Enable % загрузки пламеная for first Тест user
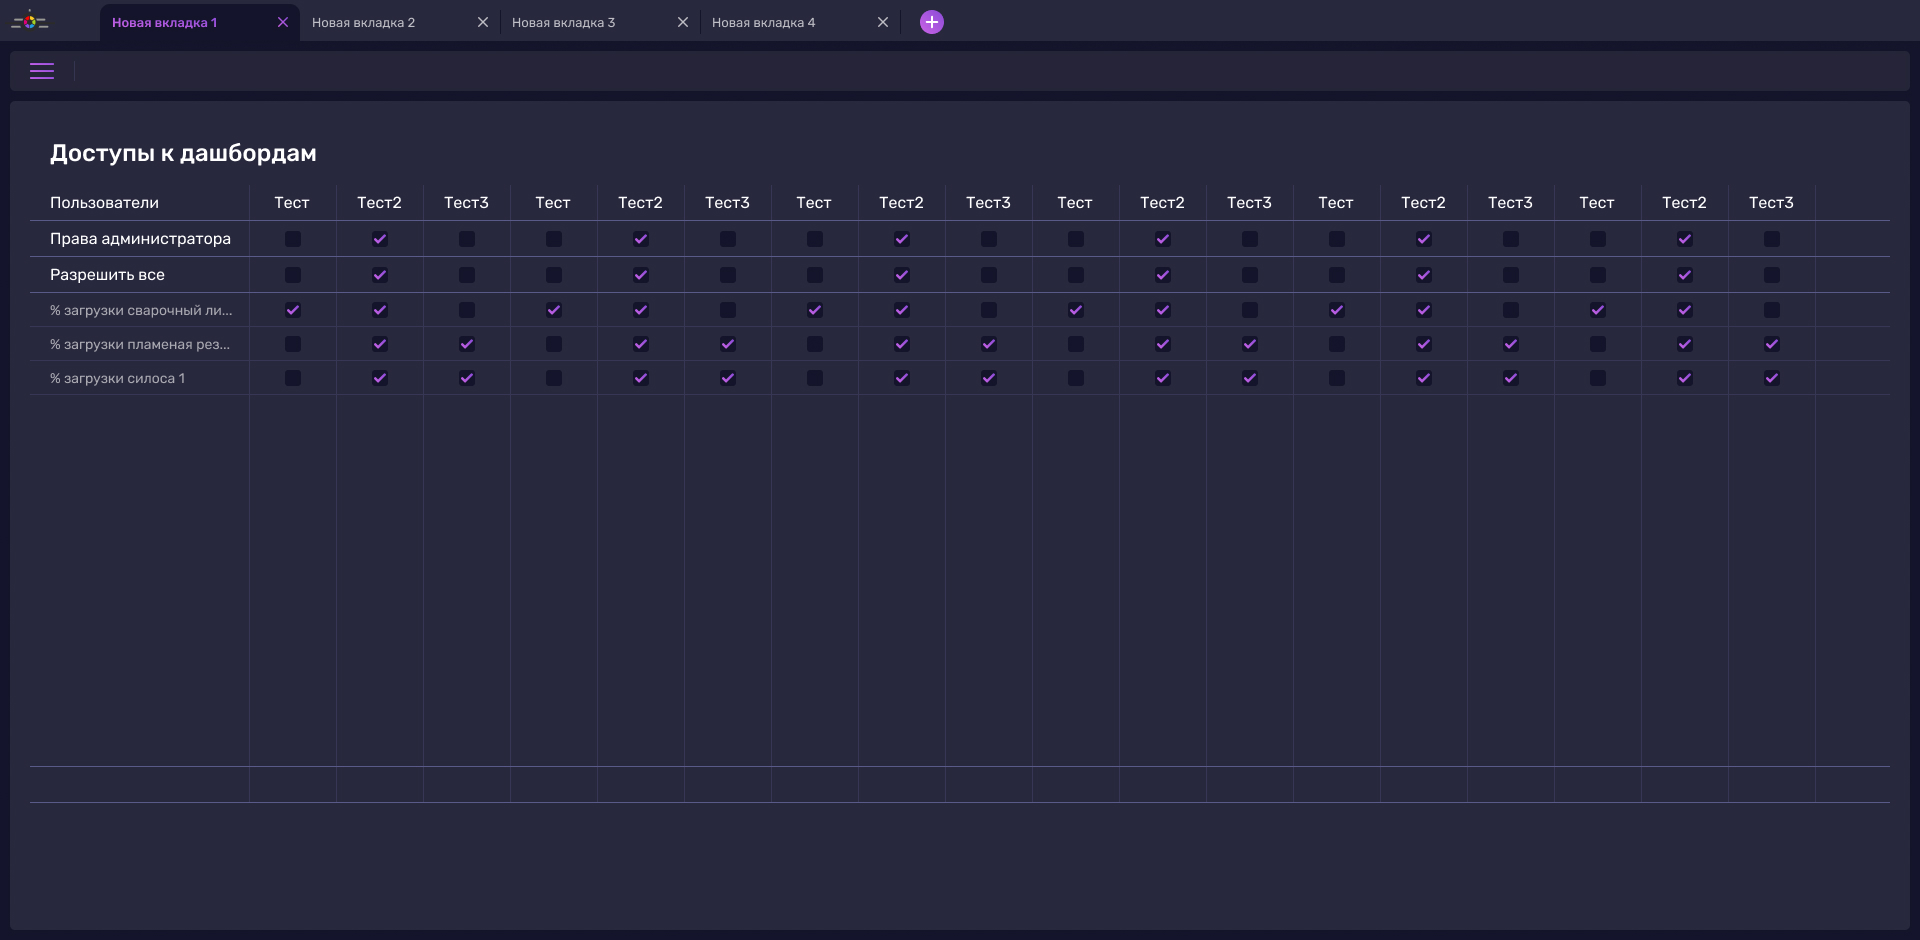This screenshot has height=940, width=1920. [293, 344]
